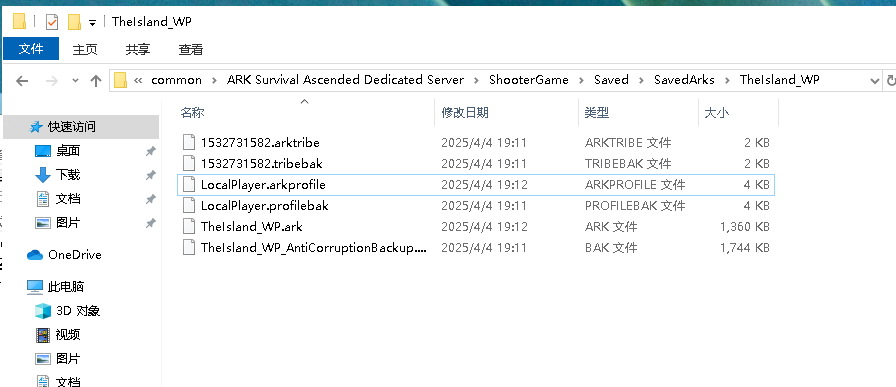Select the OneDrive cloud icon
The image size is (896, 387).
pyautogui.click(x=35, y=255)
